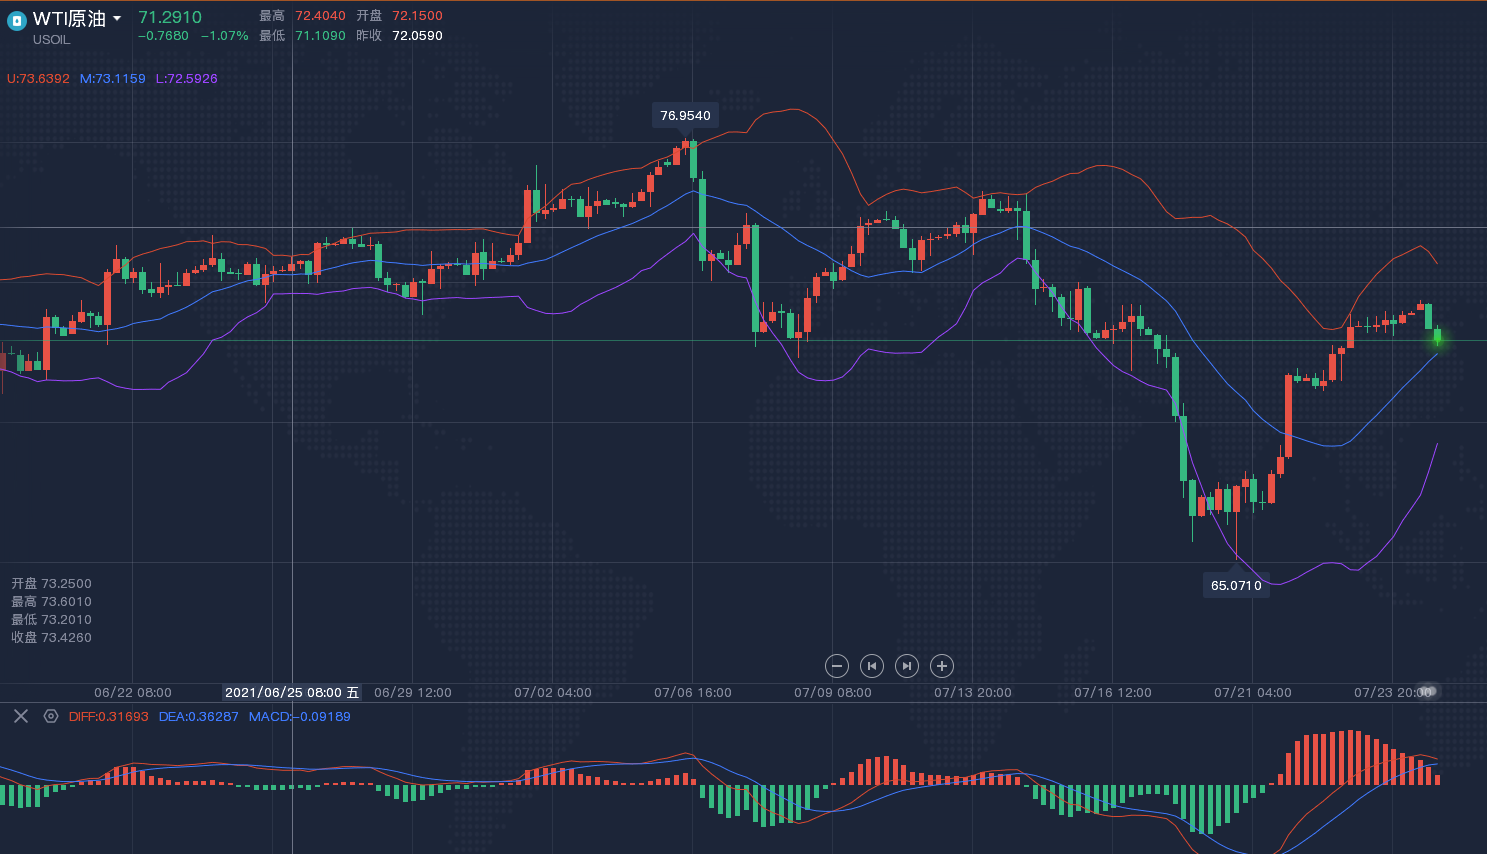Screen dimensions: 1487x854
Task: Click the zoom in plus button
Action: click(x=941, y=666)
